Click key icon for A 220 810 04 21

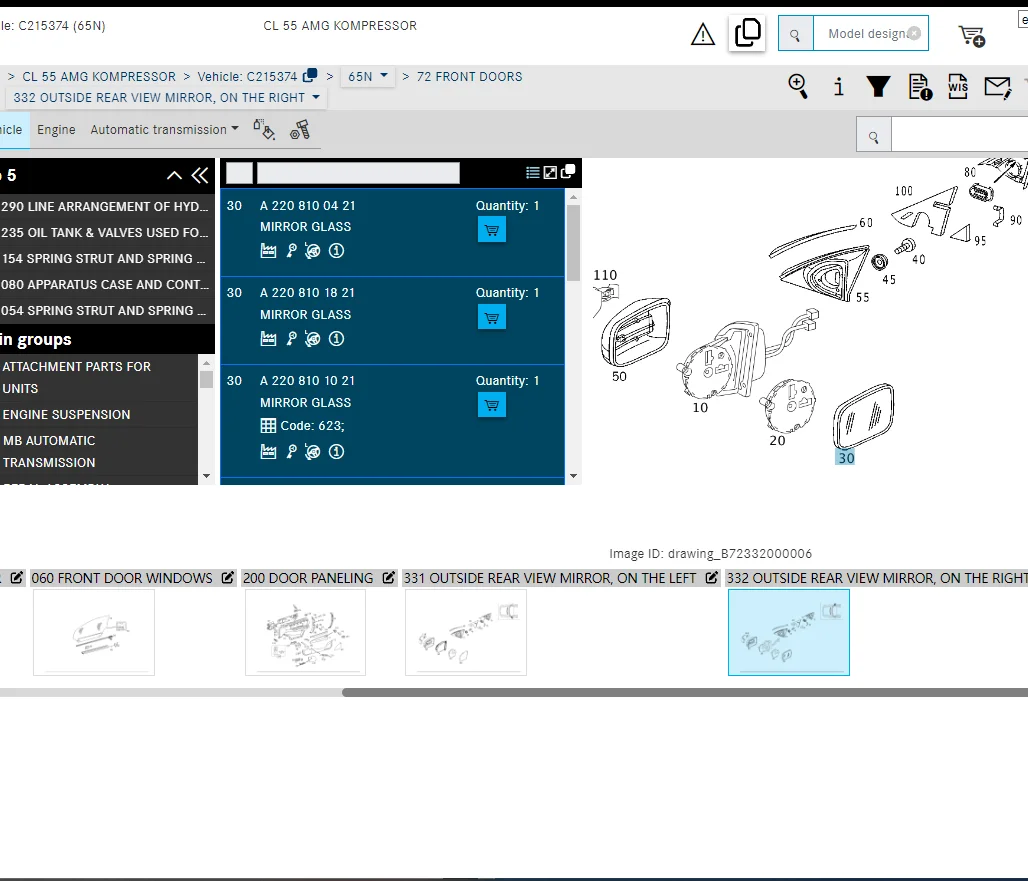point(292,251)
